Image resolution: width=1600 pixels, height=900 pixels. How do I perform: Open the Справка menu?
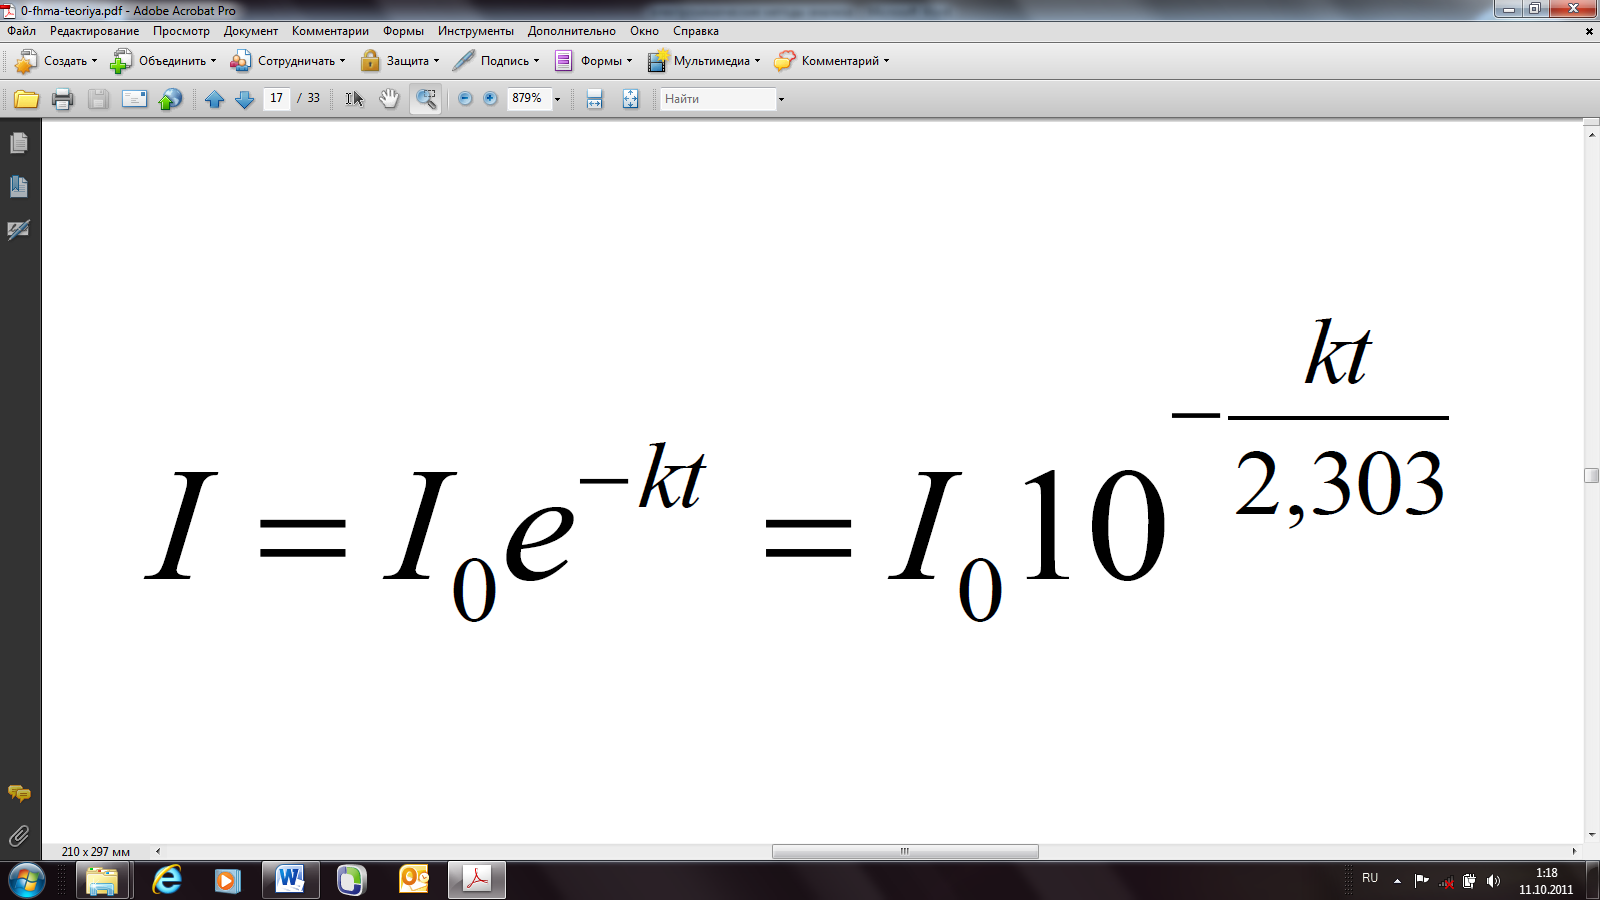(x=696, y=31)
